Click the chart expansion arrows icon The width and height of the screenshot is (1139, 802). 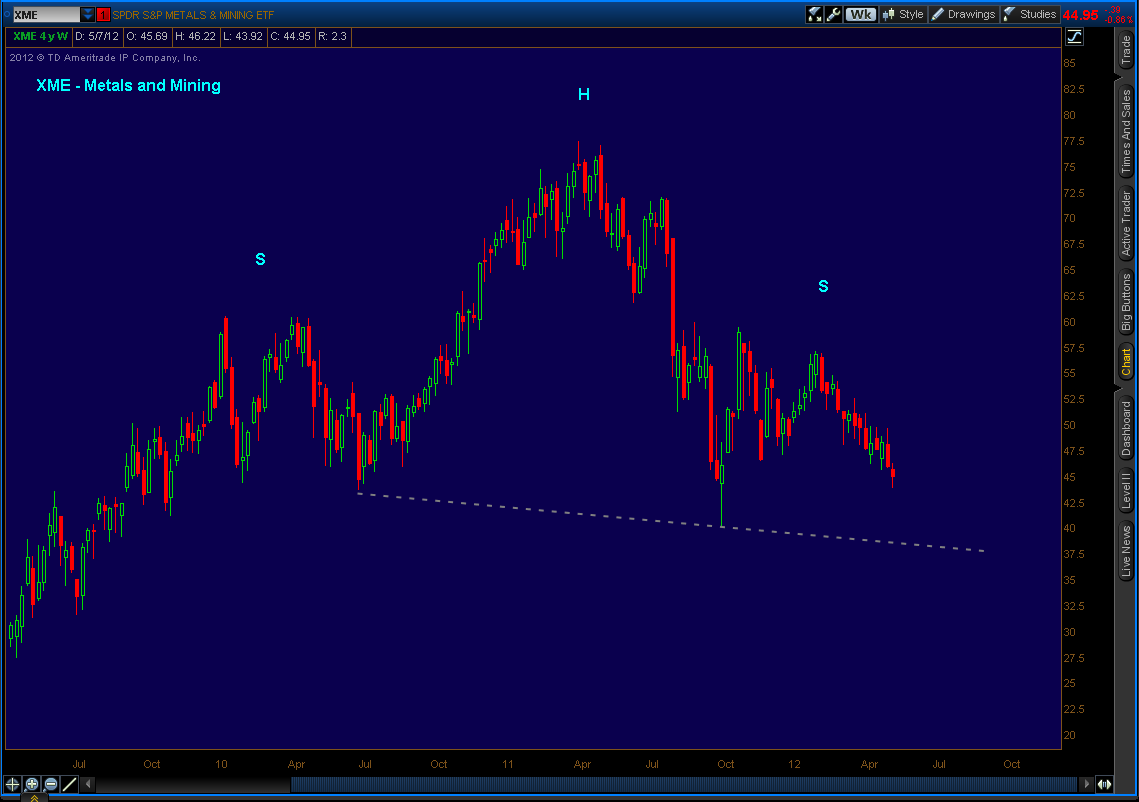coord(1104,784)
